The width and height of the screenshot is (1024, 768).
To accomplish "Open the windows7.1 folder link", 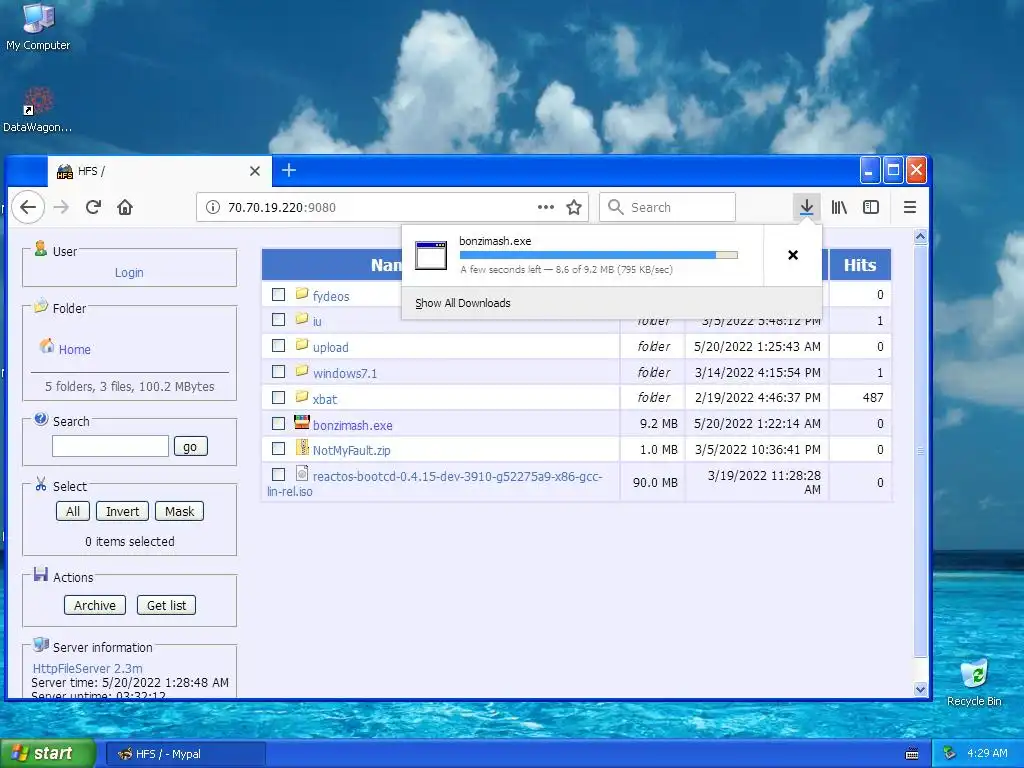I will click(345, 374).
